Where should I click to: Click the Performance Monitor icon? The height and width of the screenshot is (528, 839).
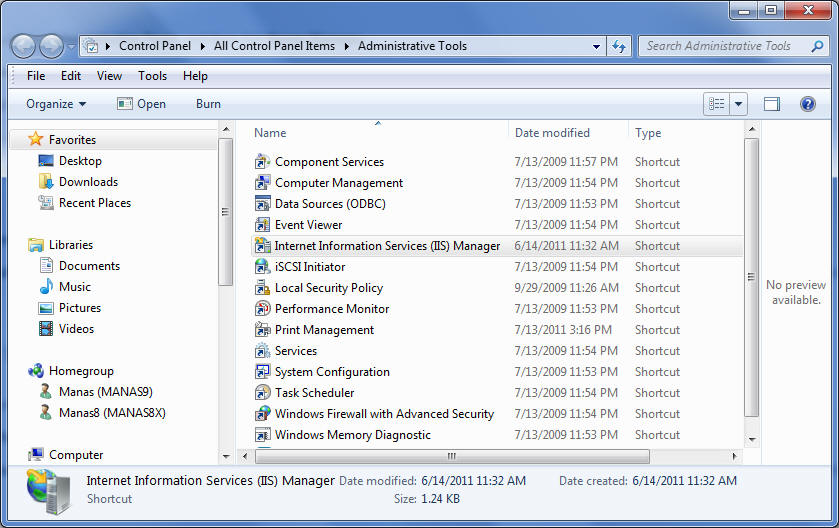[262, 309]
